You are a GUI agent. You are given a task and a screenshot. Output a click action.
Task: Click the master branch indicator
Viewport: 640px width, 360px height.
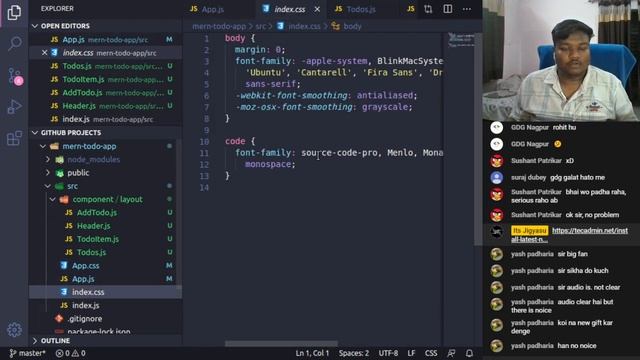coord(27,353)
